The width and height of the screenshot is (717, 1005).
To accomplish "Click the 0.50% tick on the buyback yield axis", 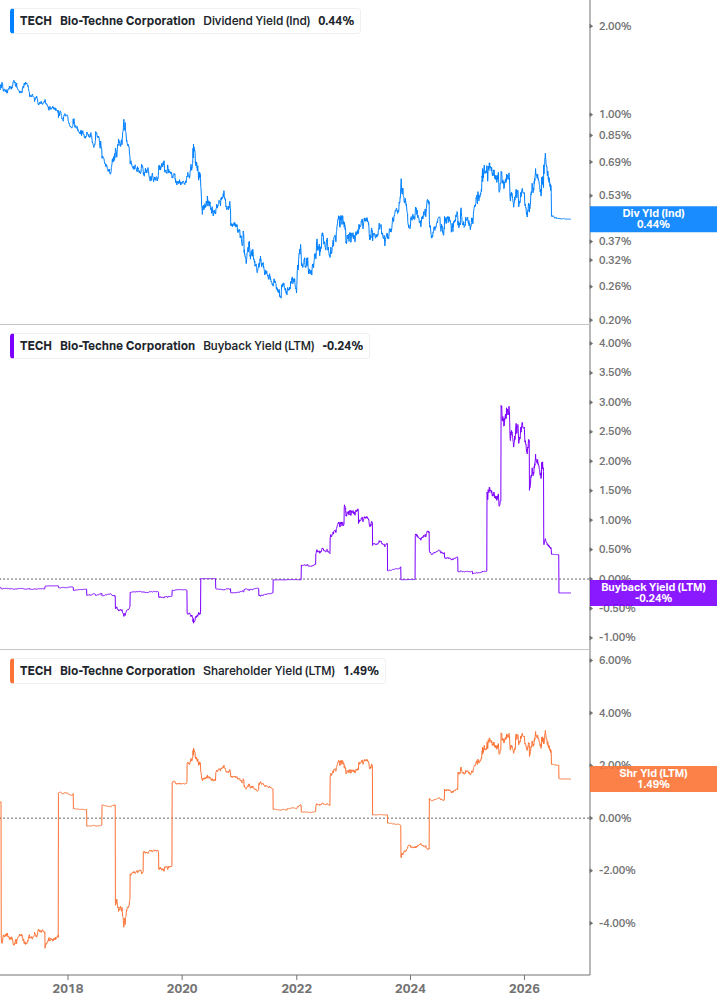I will [x=615, y=549].
